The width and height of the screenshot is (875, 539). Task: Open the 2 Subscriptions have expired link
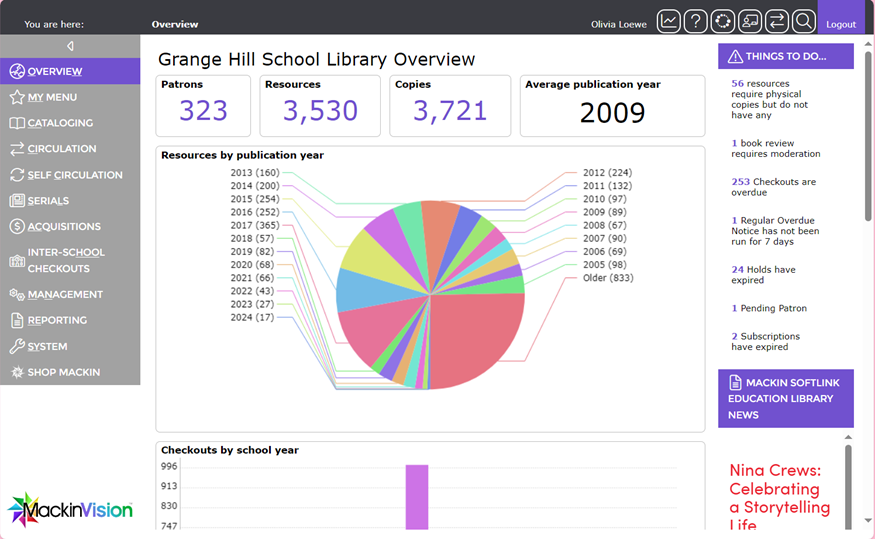tap(766, 341)
